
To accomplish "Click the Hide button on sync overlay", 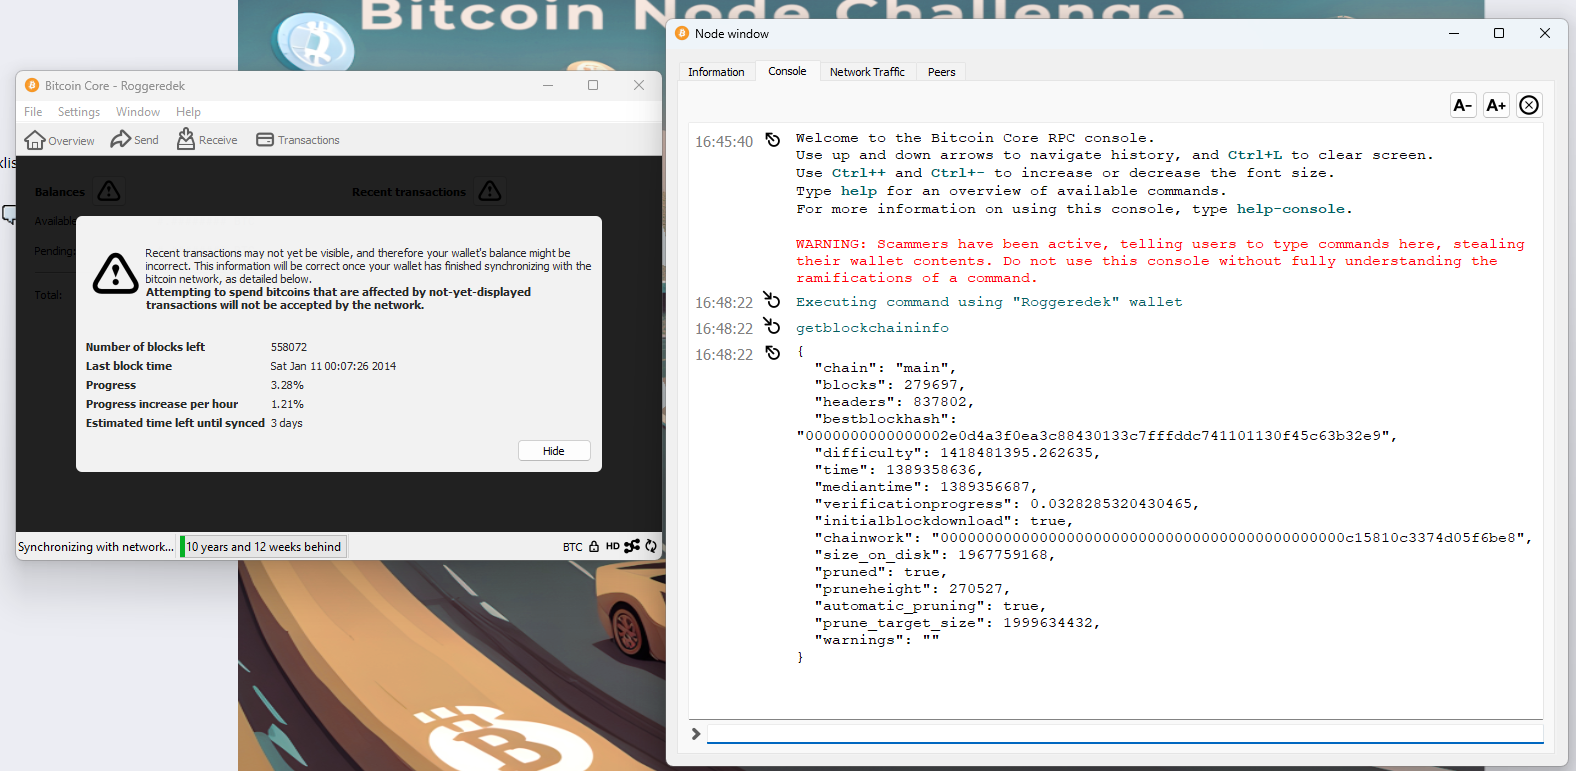I will pos(554,451).
